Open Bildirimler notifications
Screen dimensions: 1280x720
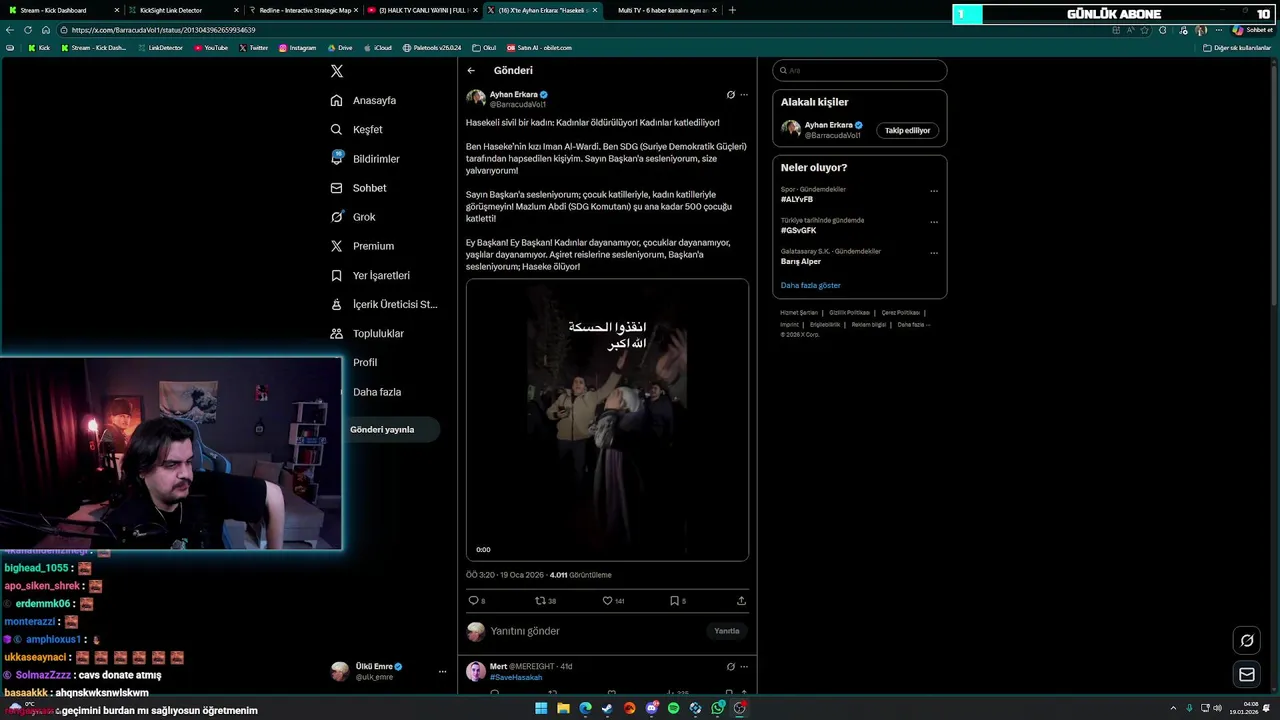point(365,158)
